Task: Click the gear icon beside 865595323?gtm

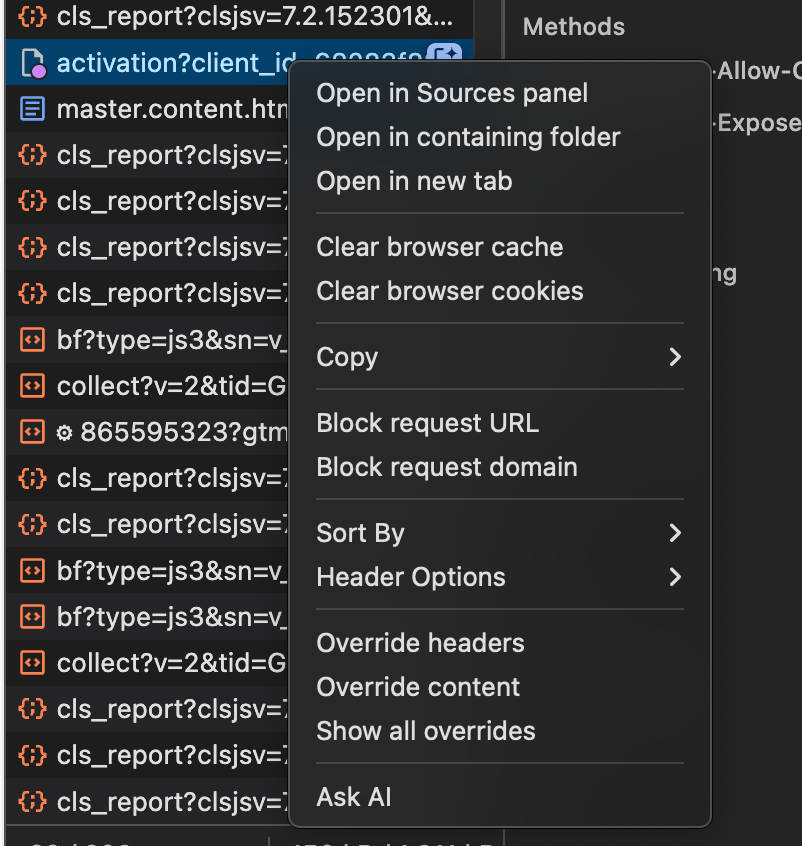Action: click(x=65, y=433)
